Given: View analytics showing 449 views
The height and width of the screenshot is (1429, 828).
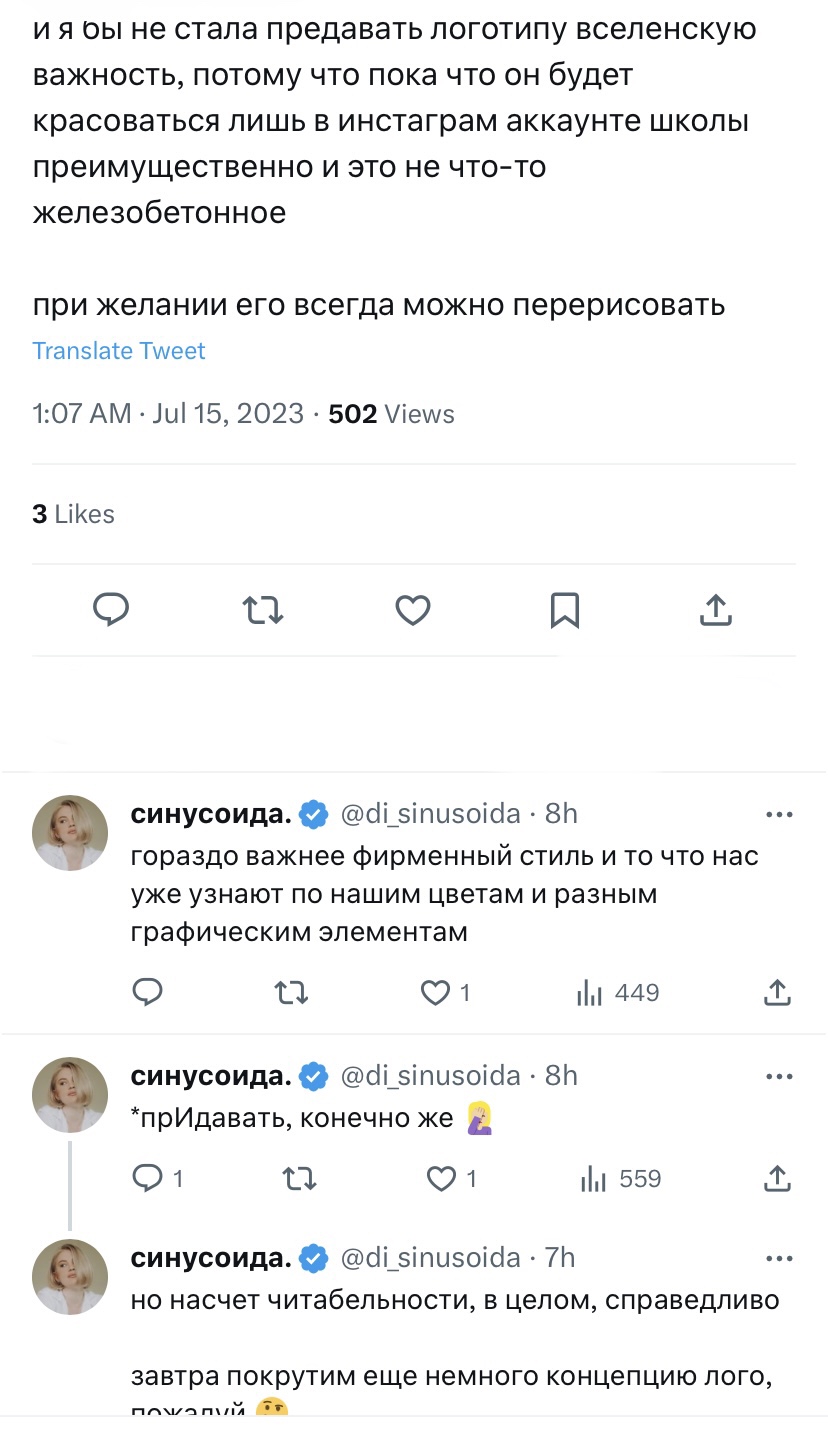Looking at the screenshot, I should click(618, 993).
